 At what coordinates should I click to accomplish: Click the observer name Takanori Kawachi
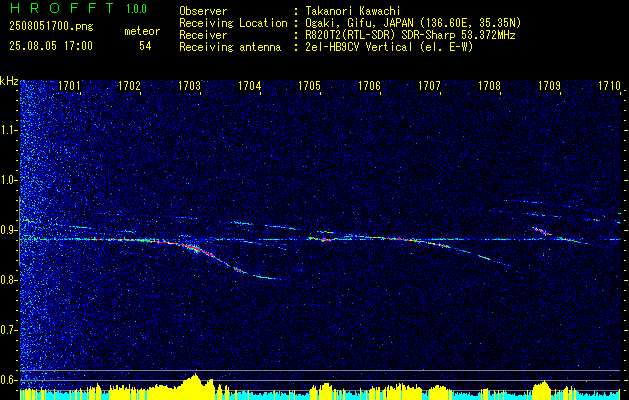pyautogui.click(x=353, y=11)
